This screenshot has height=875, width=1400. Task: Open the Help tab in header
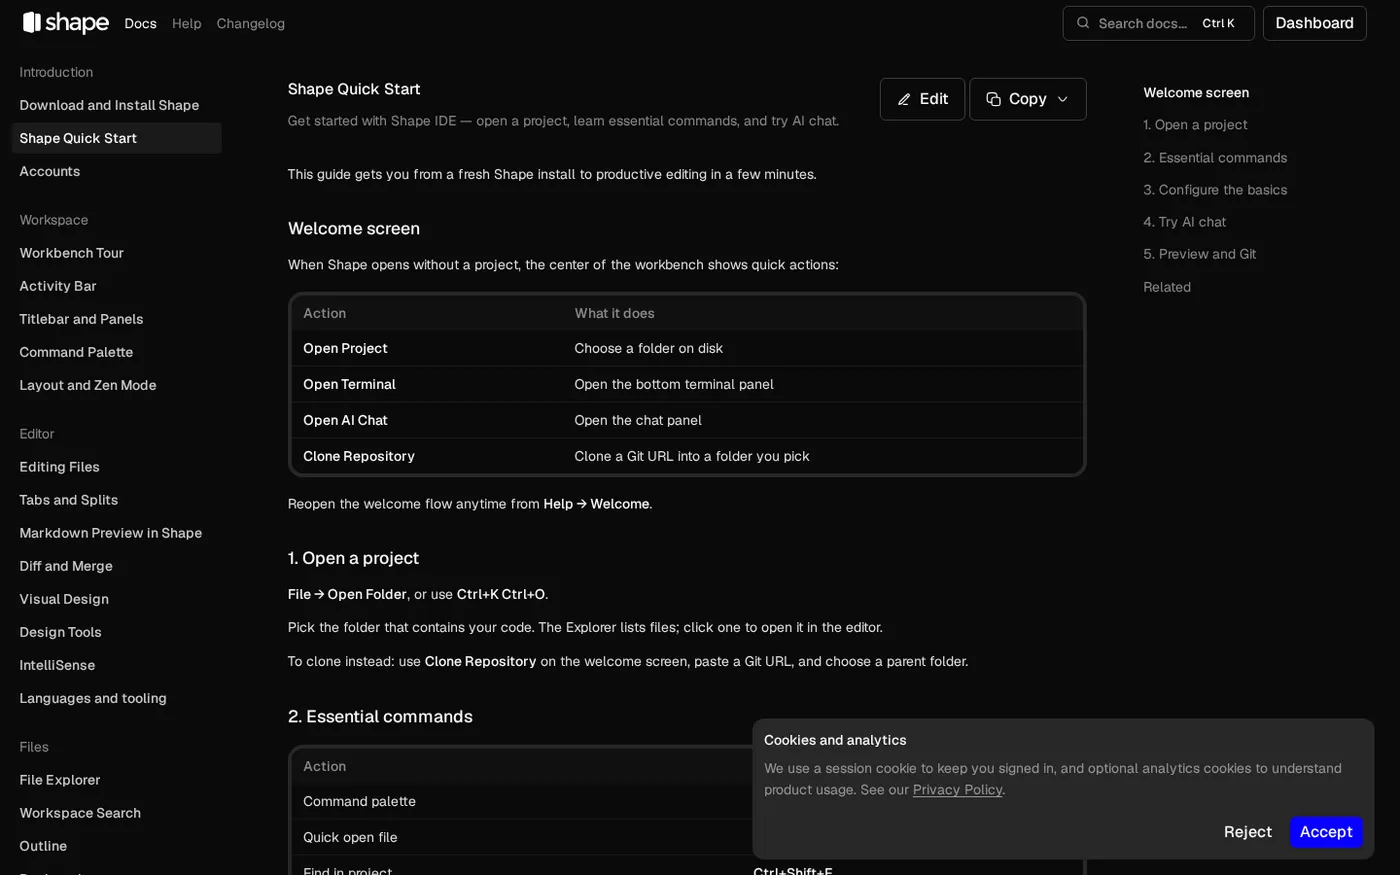pyautogui.click(x=186, y=23)
